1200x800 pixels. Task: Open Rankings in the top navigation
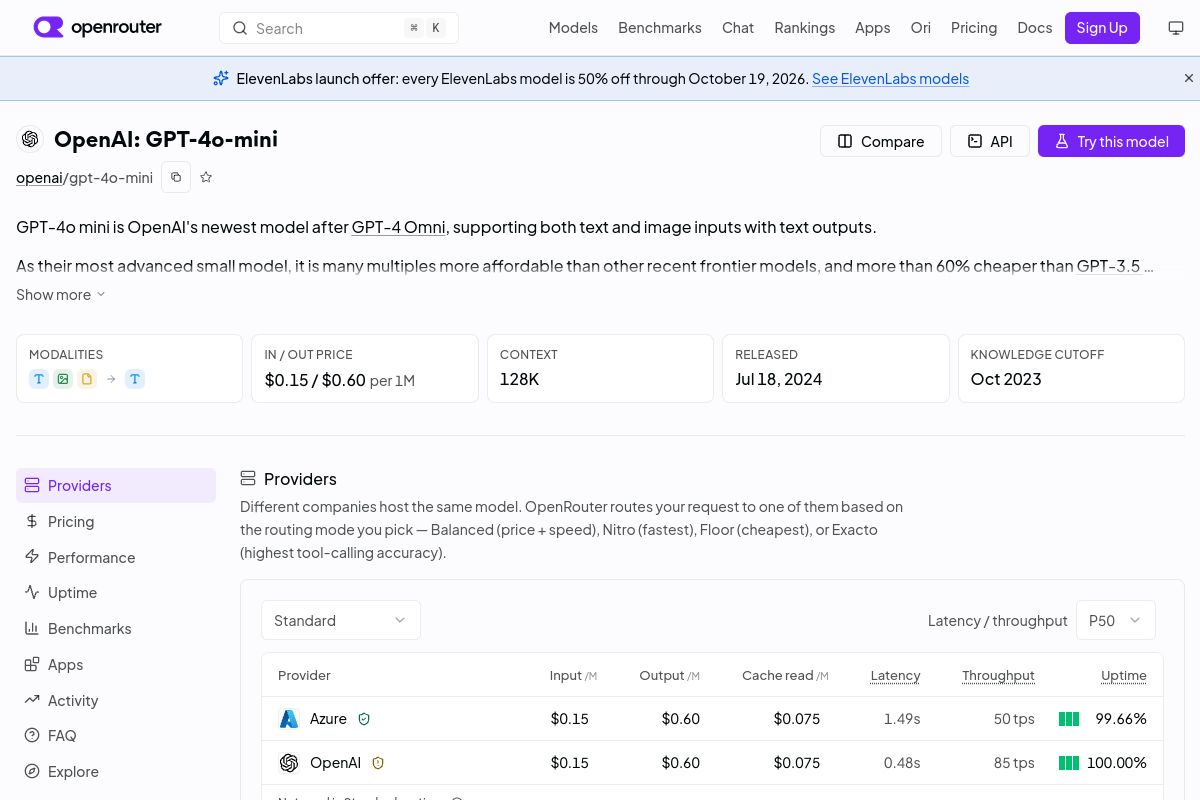tap(805, 28)
